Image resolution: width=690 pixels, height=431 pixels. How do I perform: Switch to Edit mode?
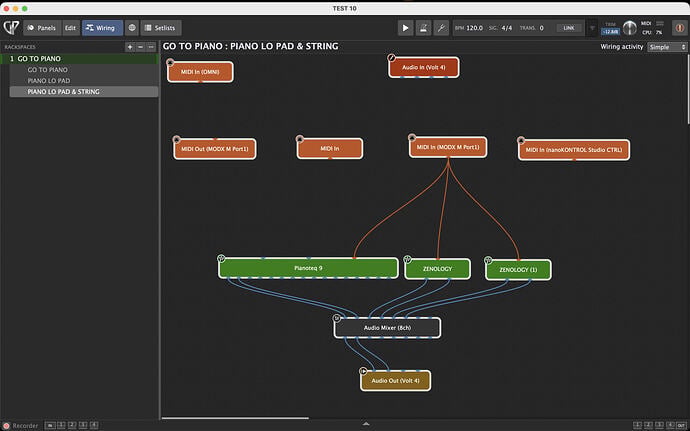70,28
